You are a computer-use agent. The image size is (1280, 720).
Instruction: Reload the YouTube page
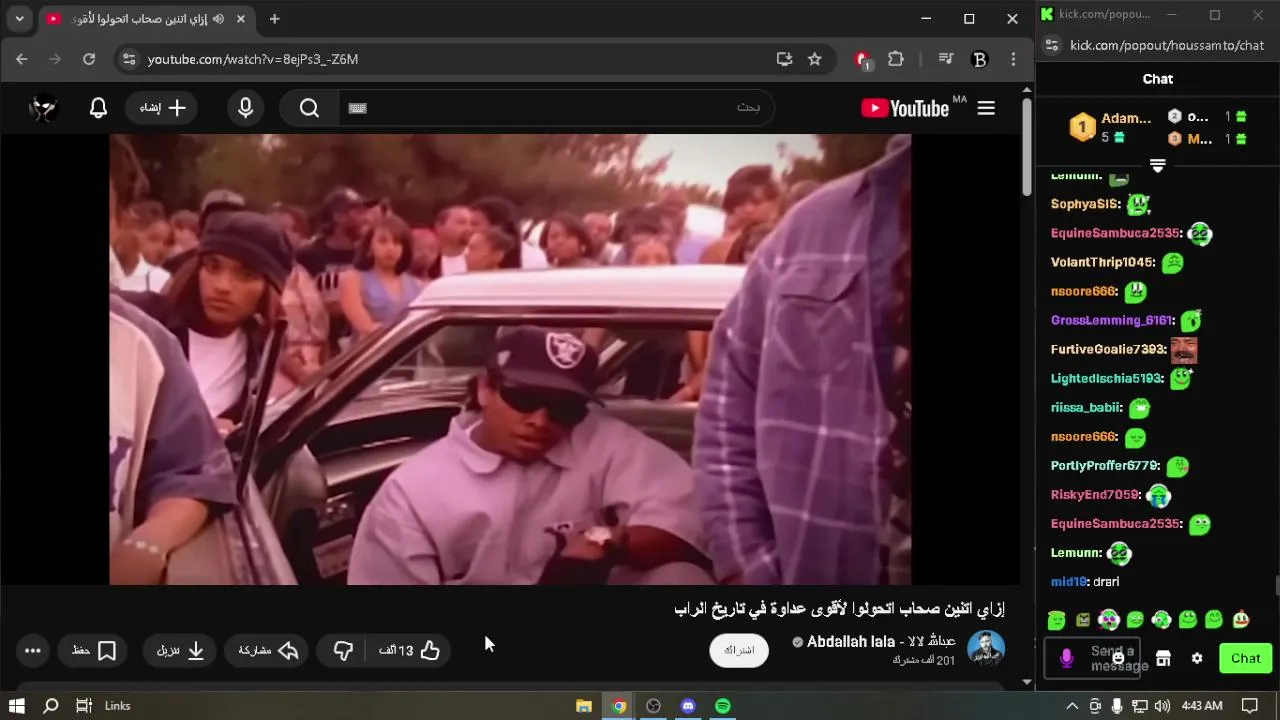tap(89, 59)
